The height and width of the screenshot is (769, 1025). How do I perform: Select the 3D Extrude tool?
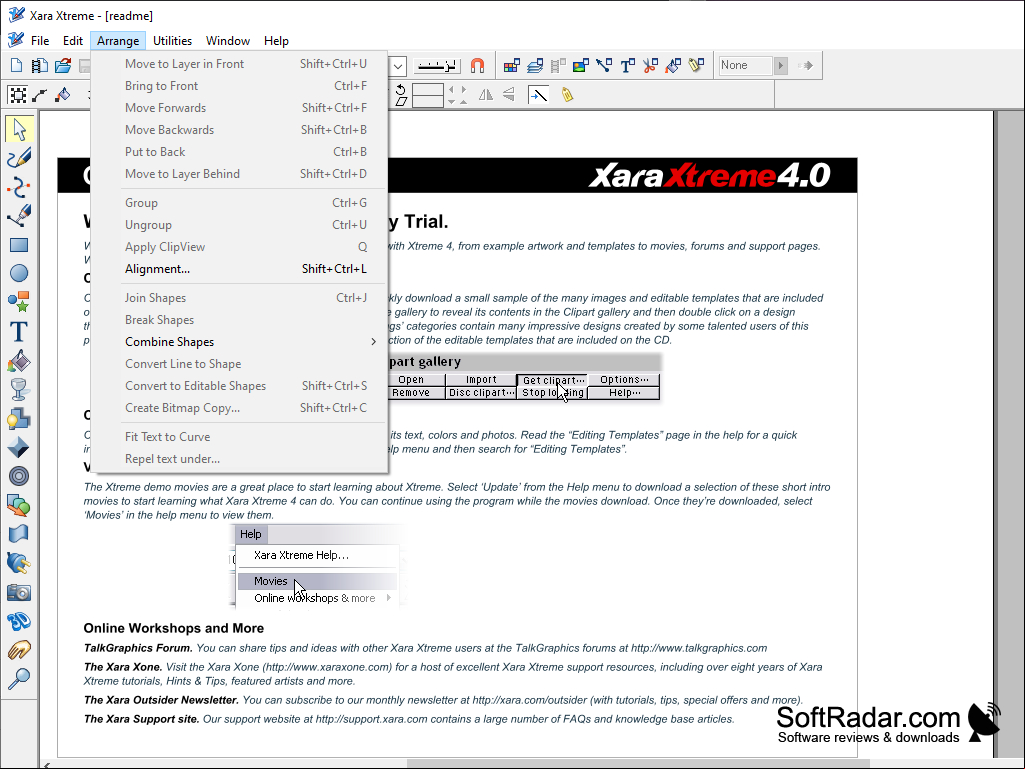(x=19, y=621)
